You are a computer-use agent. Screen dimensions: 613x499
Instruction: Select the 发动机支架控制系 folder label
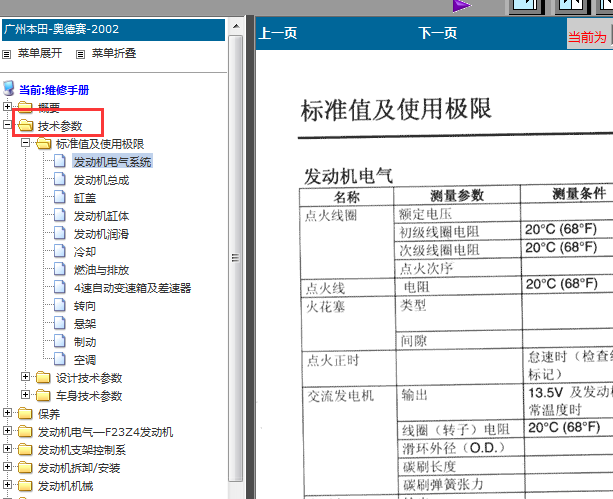pyautogui.click(x=82, y=450)
